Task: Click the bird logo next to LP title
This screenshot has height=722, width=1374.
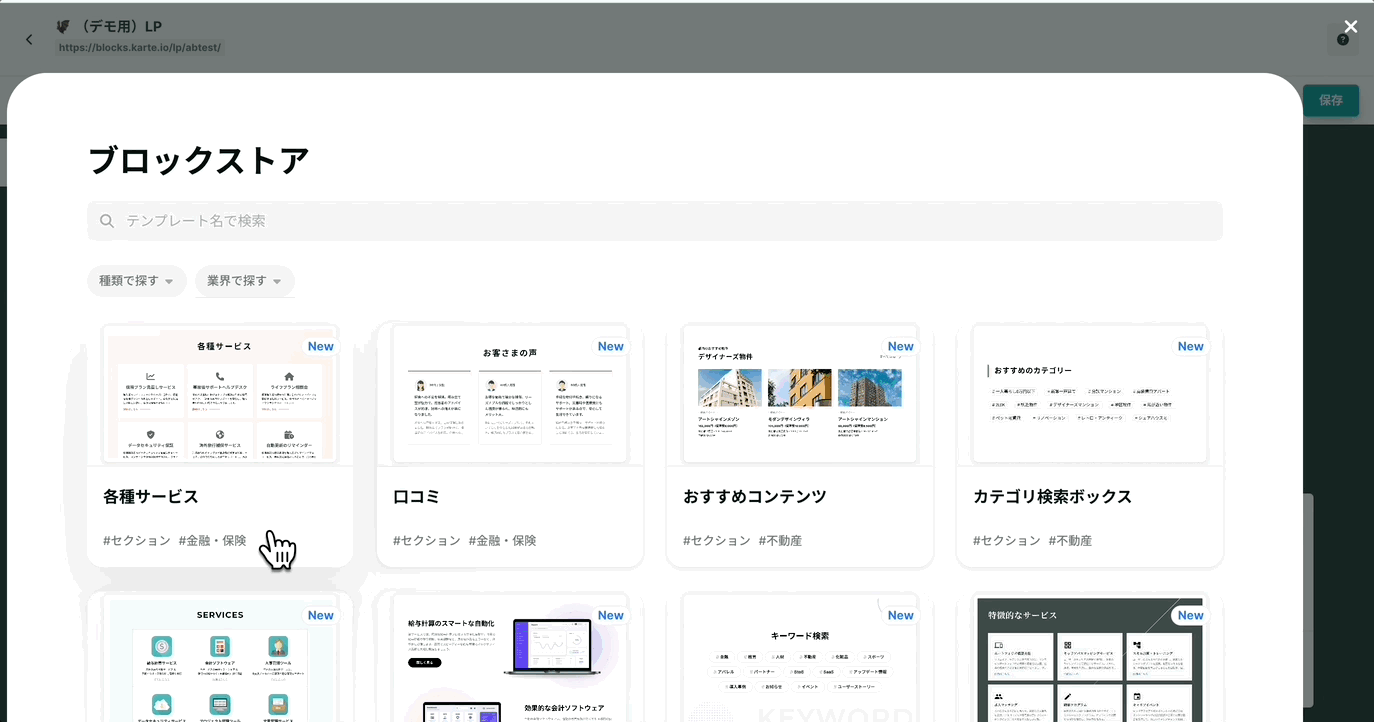Action: click(65, 26)
